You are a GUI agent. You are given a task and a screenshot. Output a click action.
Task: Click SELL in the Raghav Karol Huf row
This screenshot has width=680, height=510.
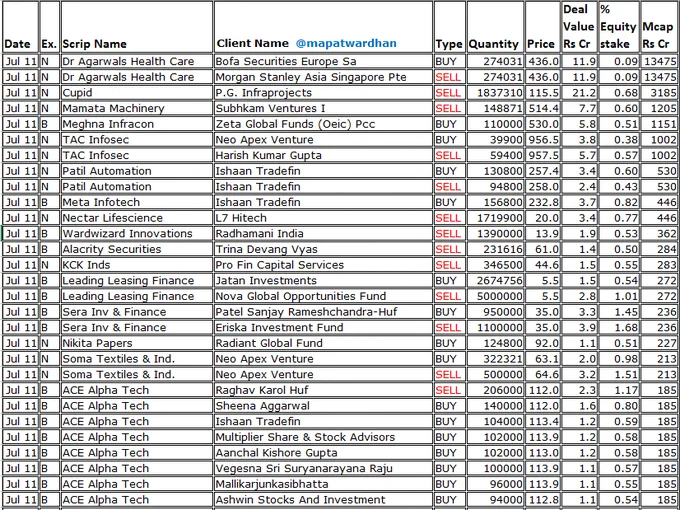click(450, 390)
